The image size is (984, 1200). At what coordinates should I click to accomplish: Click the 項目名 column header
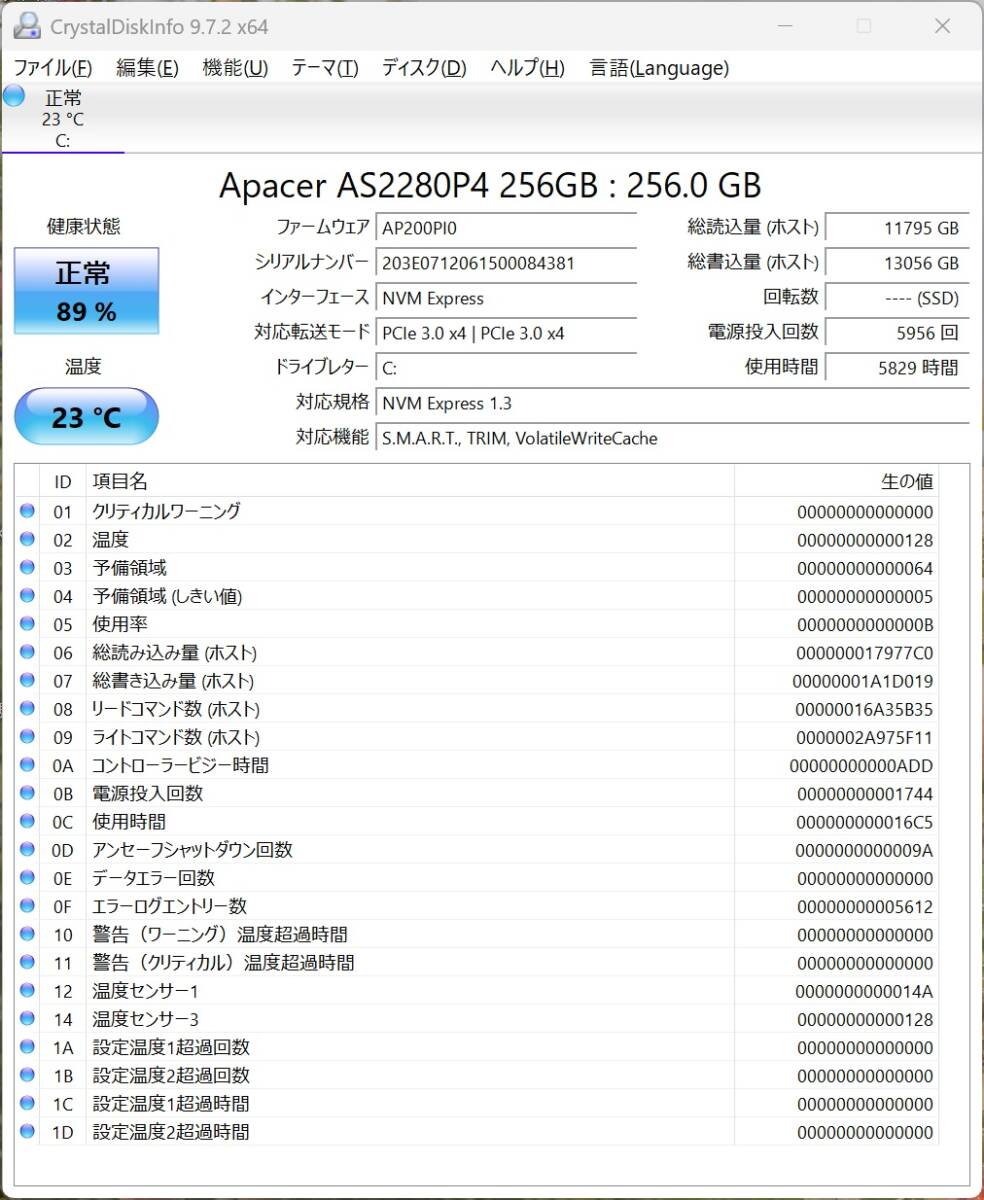tap(410, 482)
